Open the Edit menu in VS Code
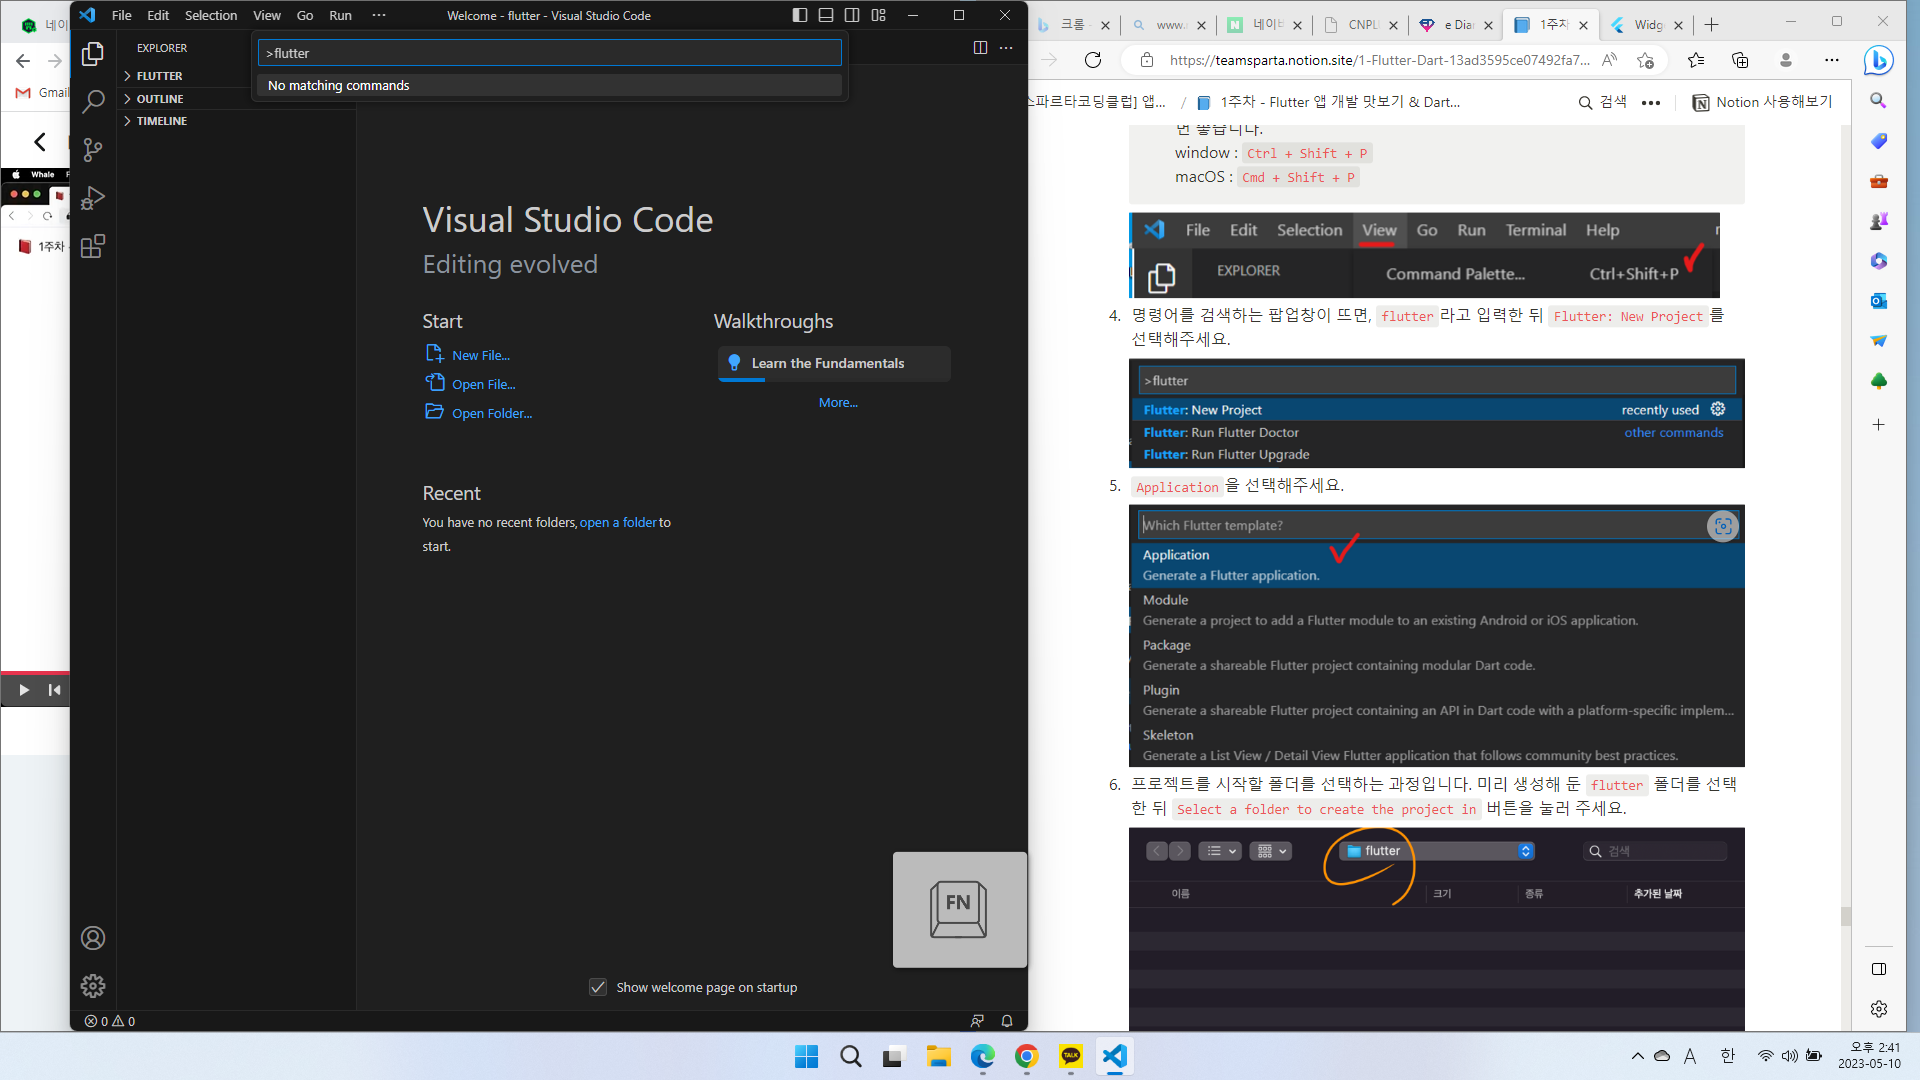The image size is (1920, 1080). (x=158, y=15)
